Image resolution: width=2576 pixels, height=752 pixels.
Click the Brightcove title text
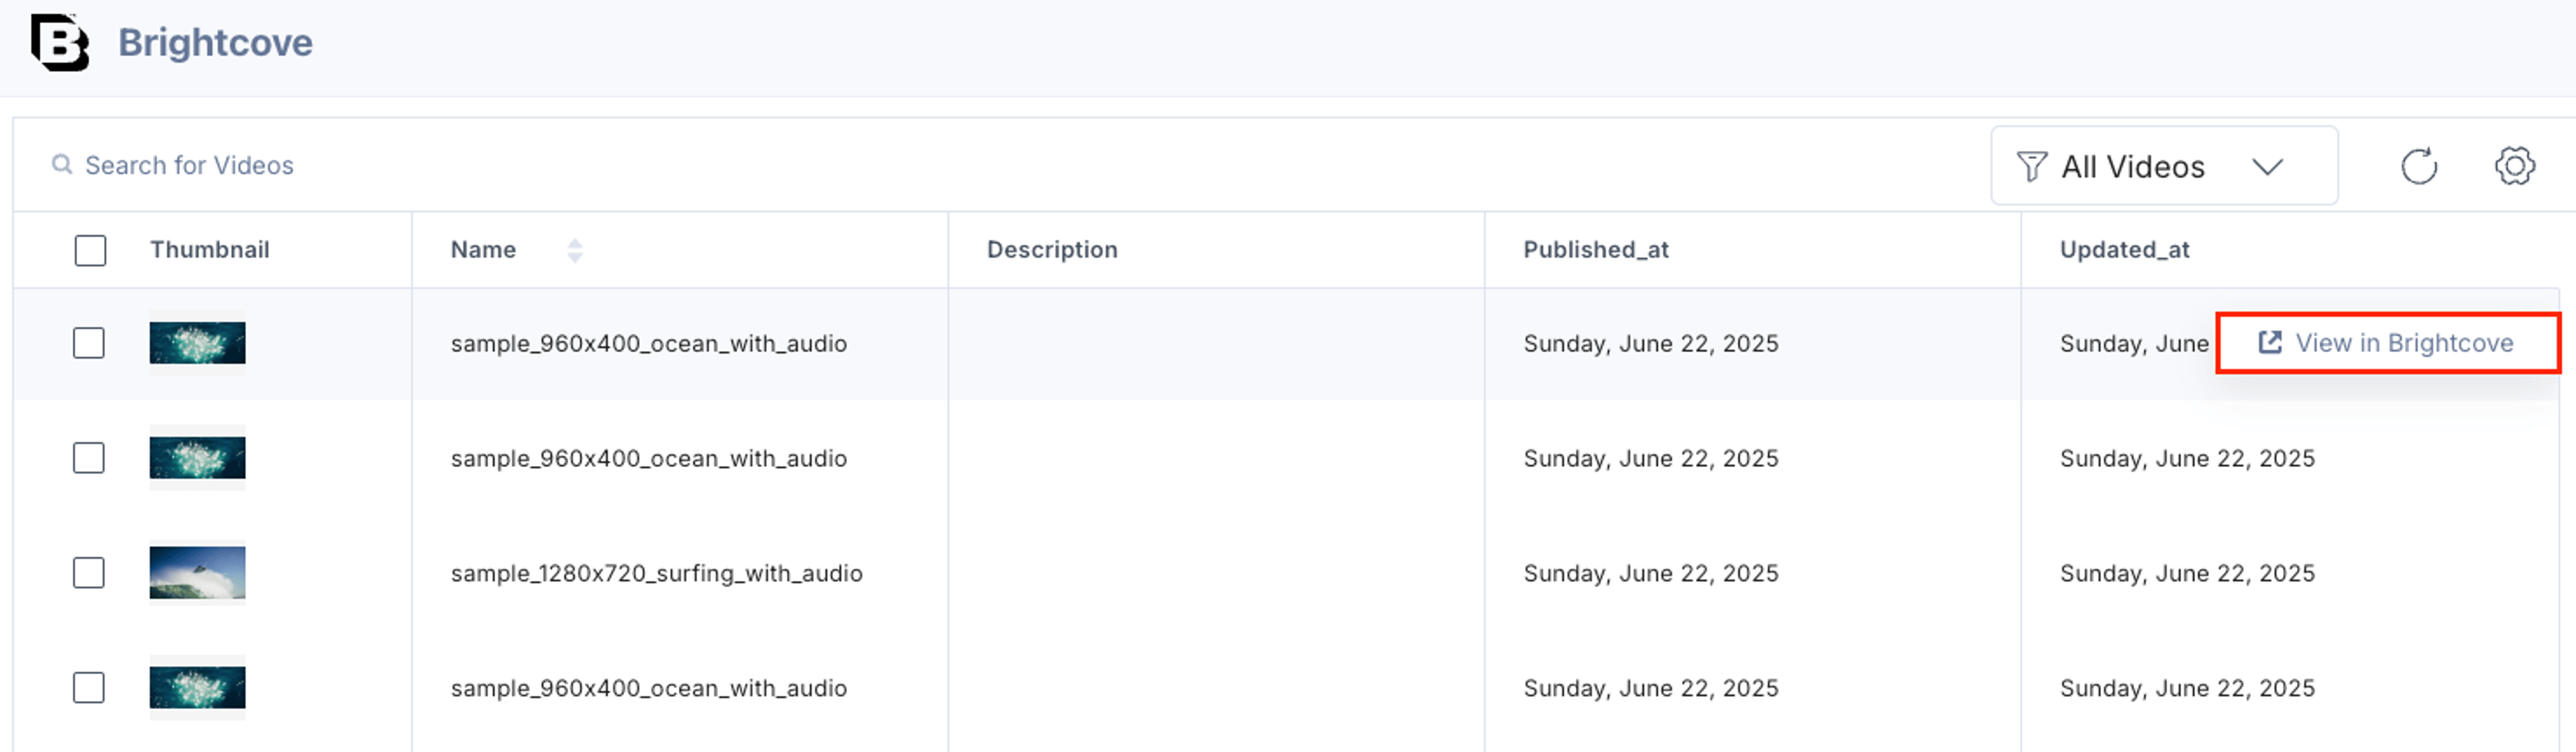pyautogui.click(x=215, y=42)
